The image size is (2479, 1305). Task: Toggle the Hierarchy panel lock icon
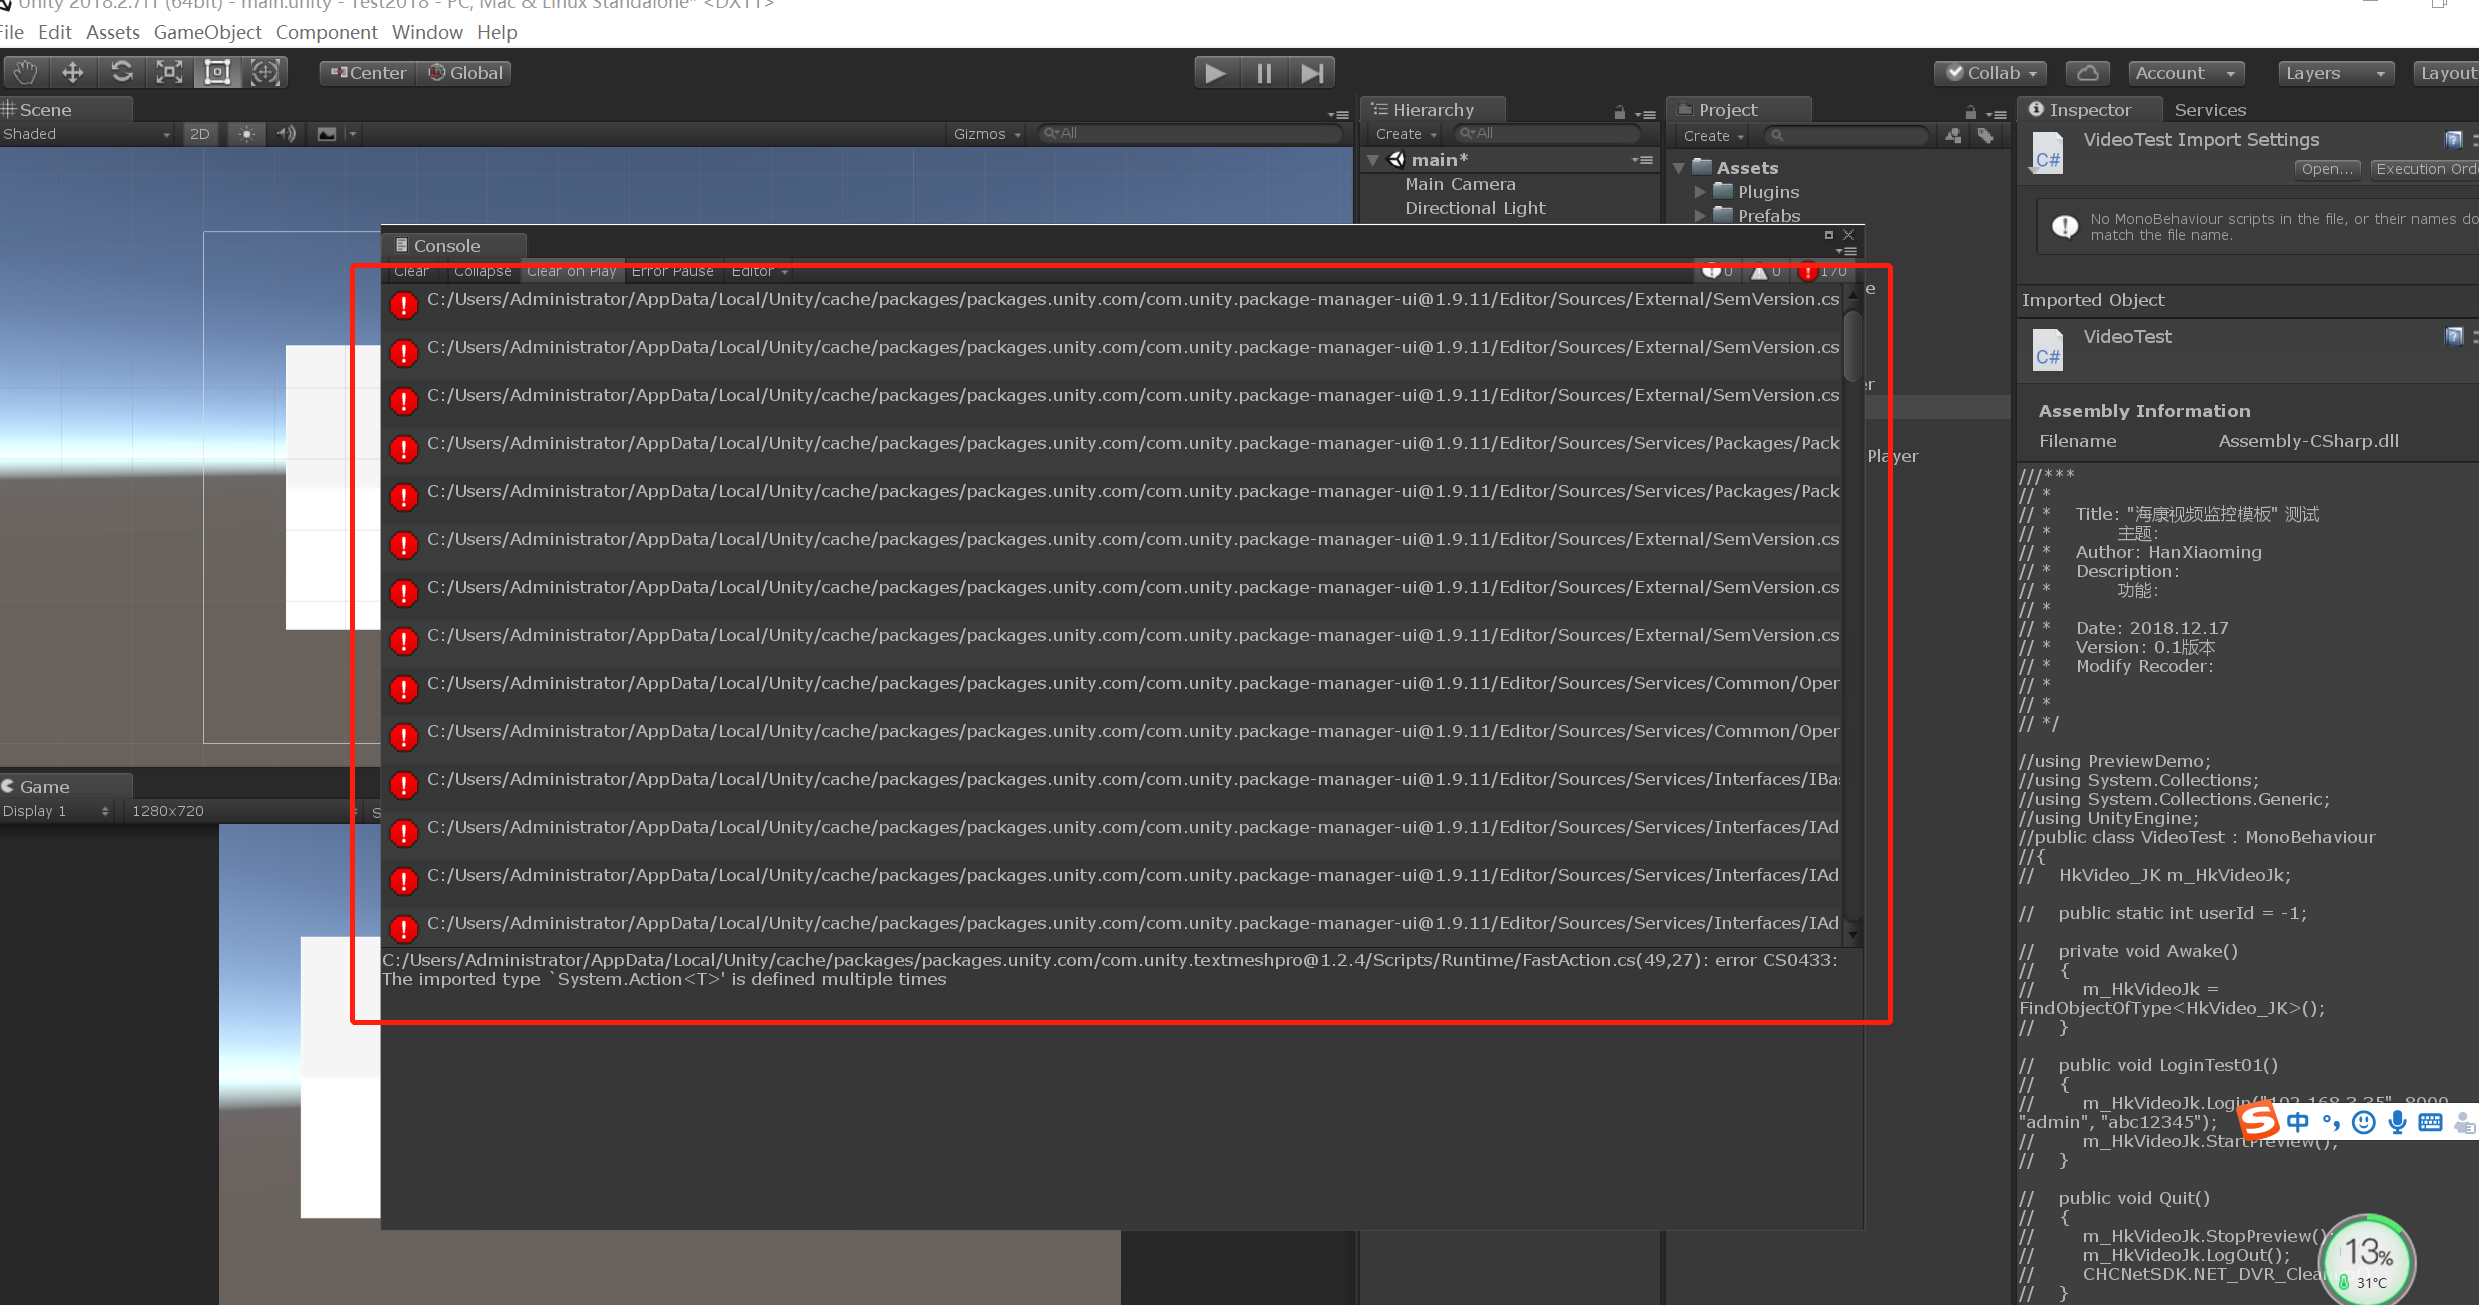[1620, 113]
